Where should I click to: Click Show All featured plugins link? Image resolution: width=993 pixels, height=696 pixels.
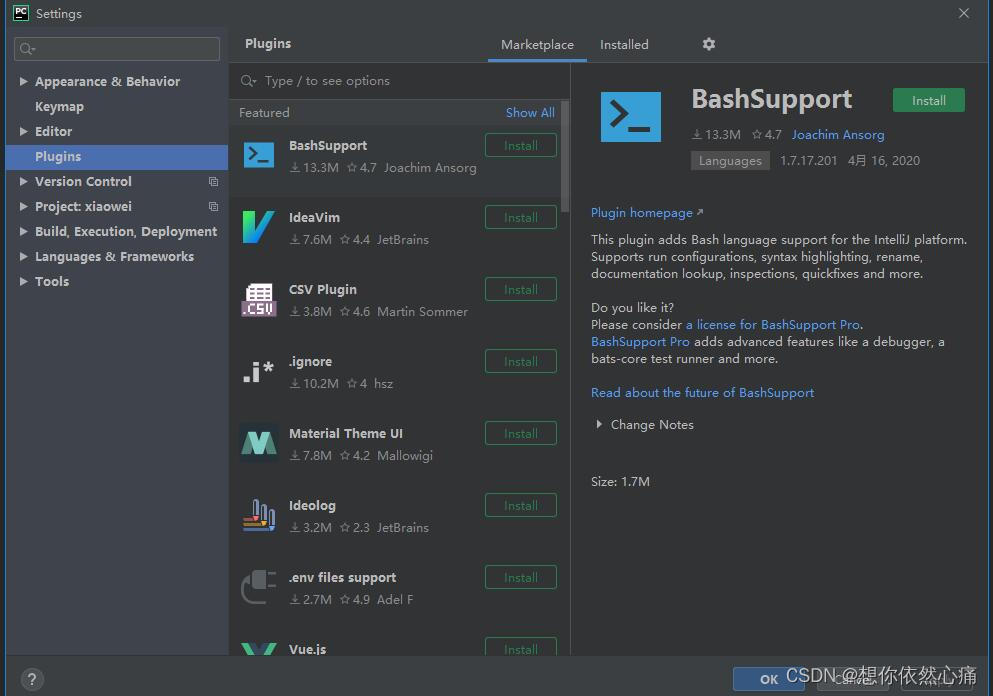pos(530,112)
